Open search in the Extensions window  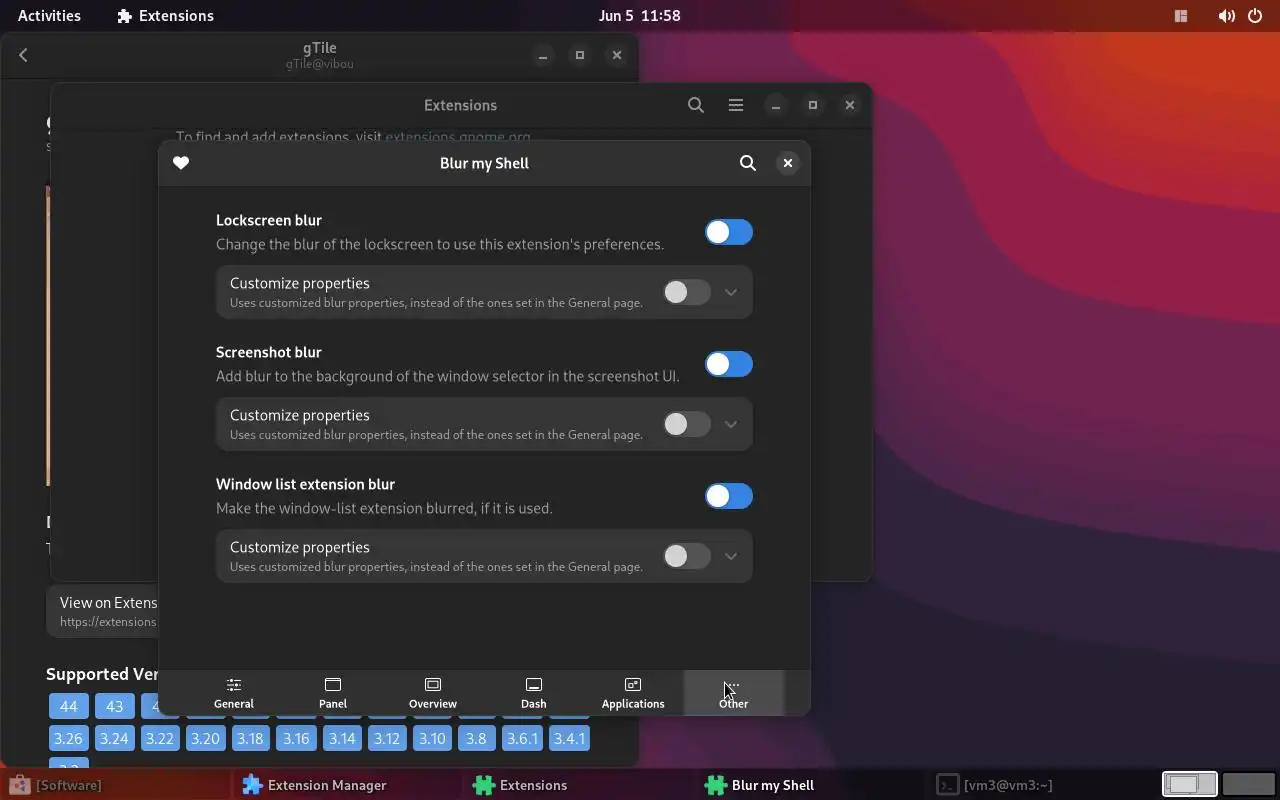pos(696,105)
